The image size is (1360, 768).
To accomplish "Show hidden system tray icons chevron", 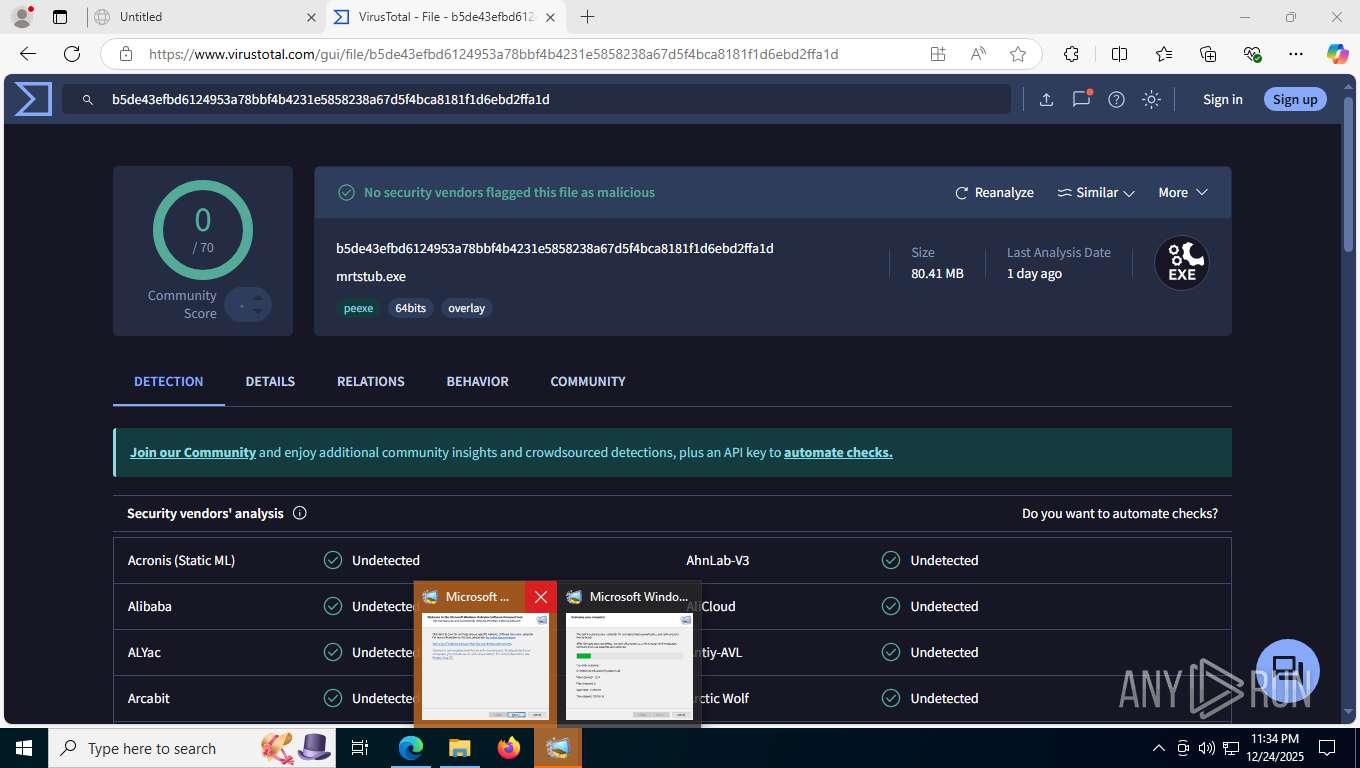I will [x=1159, y=748].
